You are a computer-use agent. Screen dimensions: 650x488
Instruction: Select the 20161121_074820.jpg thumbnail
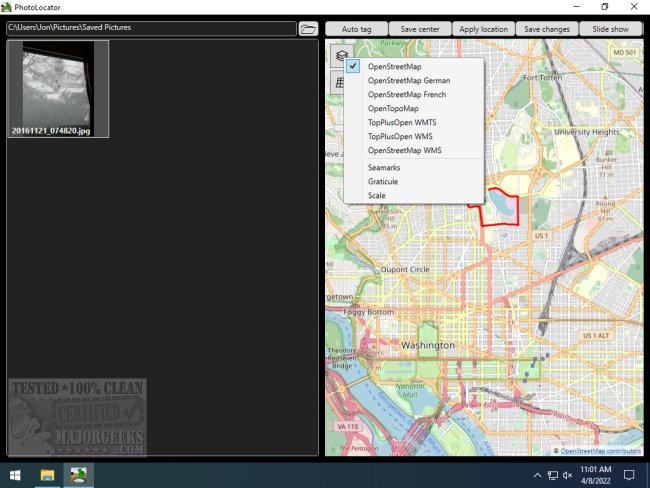pos(58,89)
